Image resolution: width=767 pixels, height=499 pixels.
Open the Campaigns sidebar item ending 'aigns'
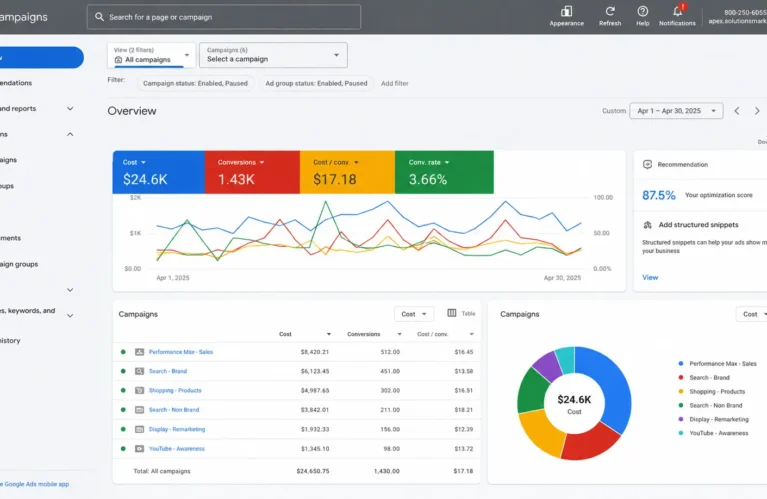point(8,160)
